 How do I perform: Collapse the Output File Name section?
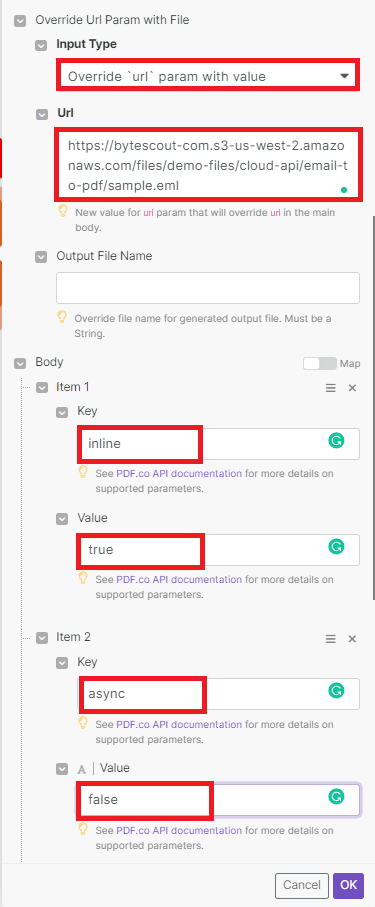pos(41,257)
